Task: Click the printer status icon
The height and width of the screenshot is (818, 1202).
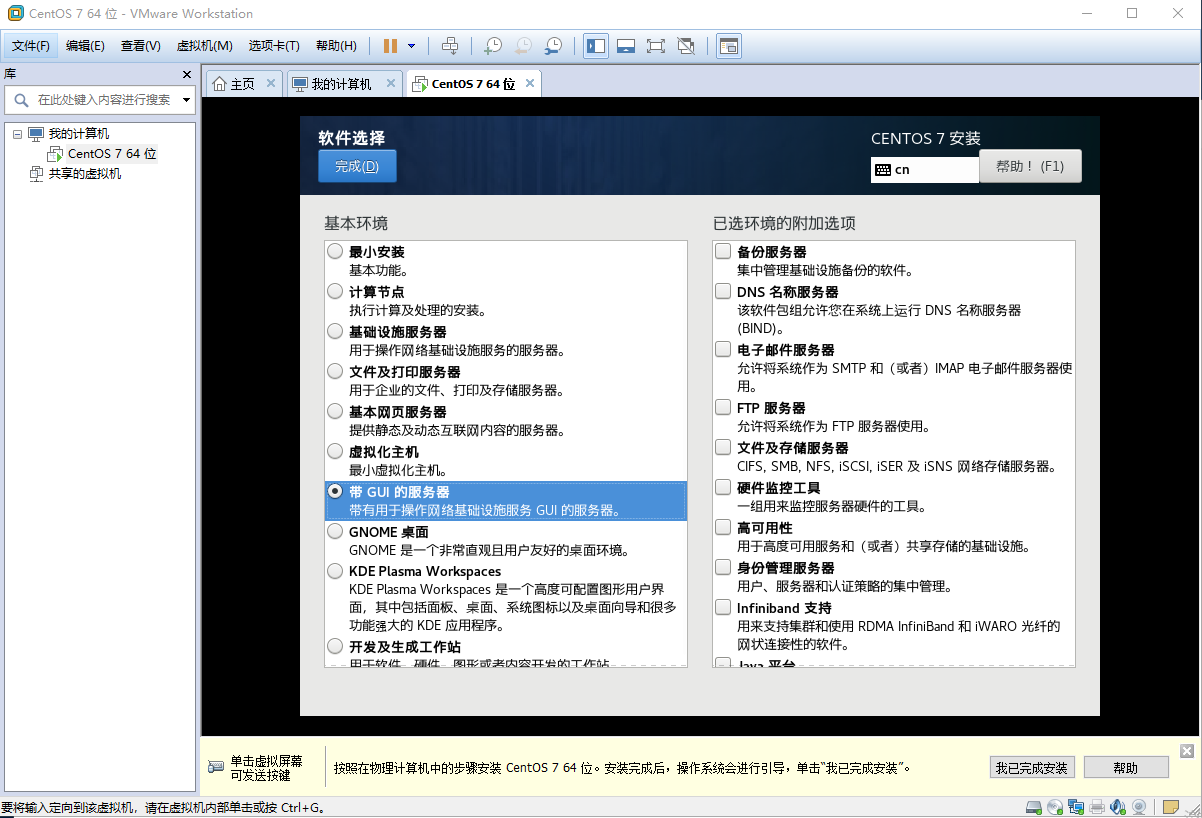Action: click(1097, 807)
